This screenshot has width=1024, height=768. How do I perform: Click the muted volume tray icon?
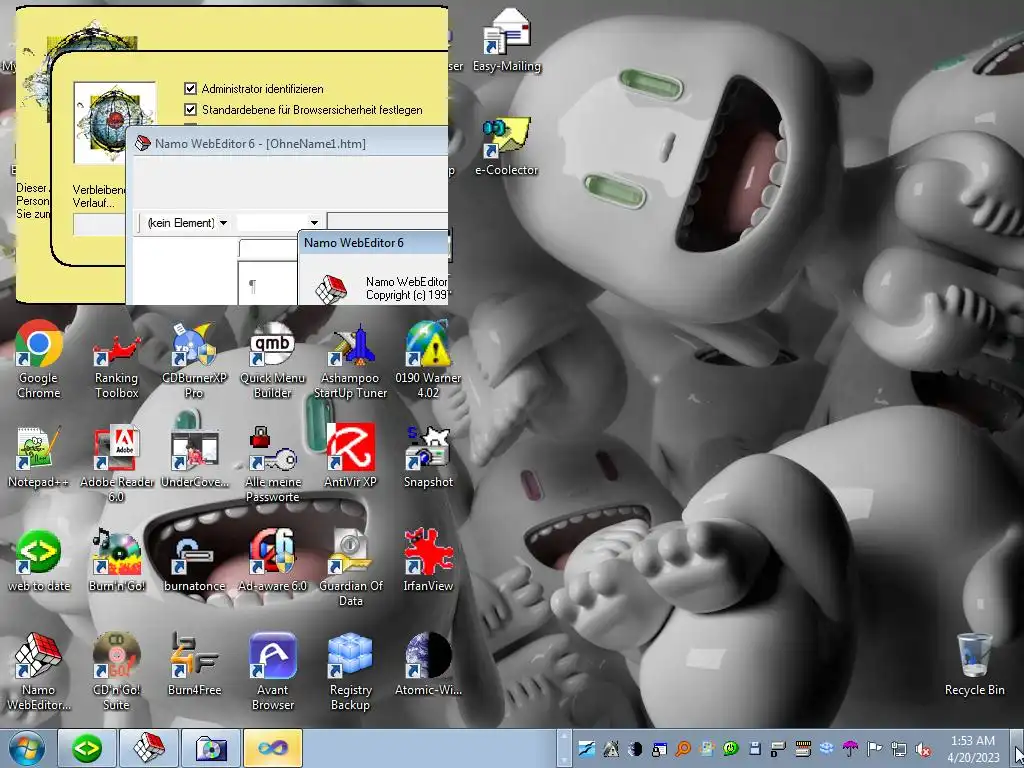(923, 749)
